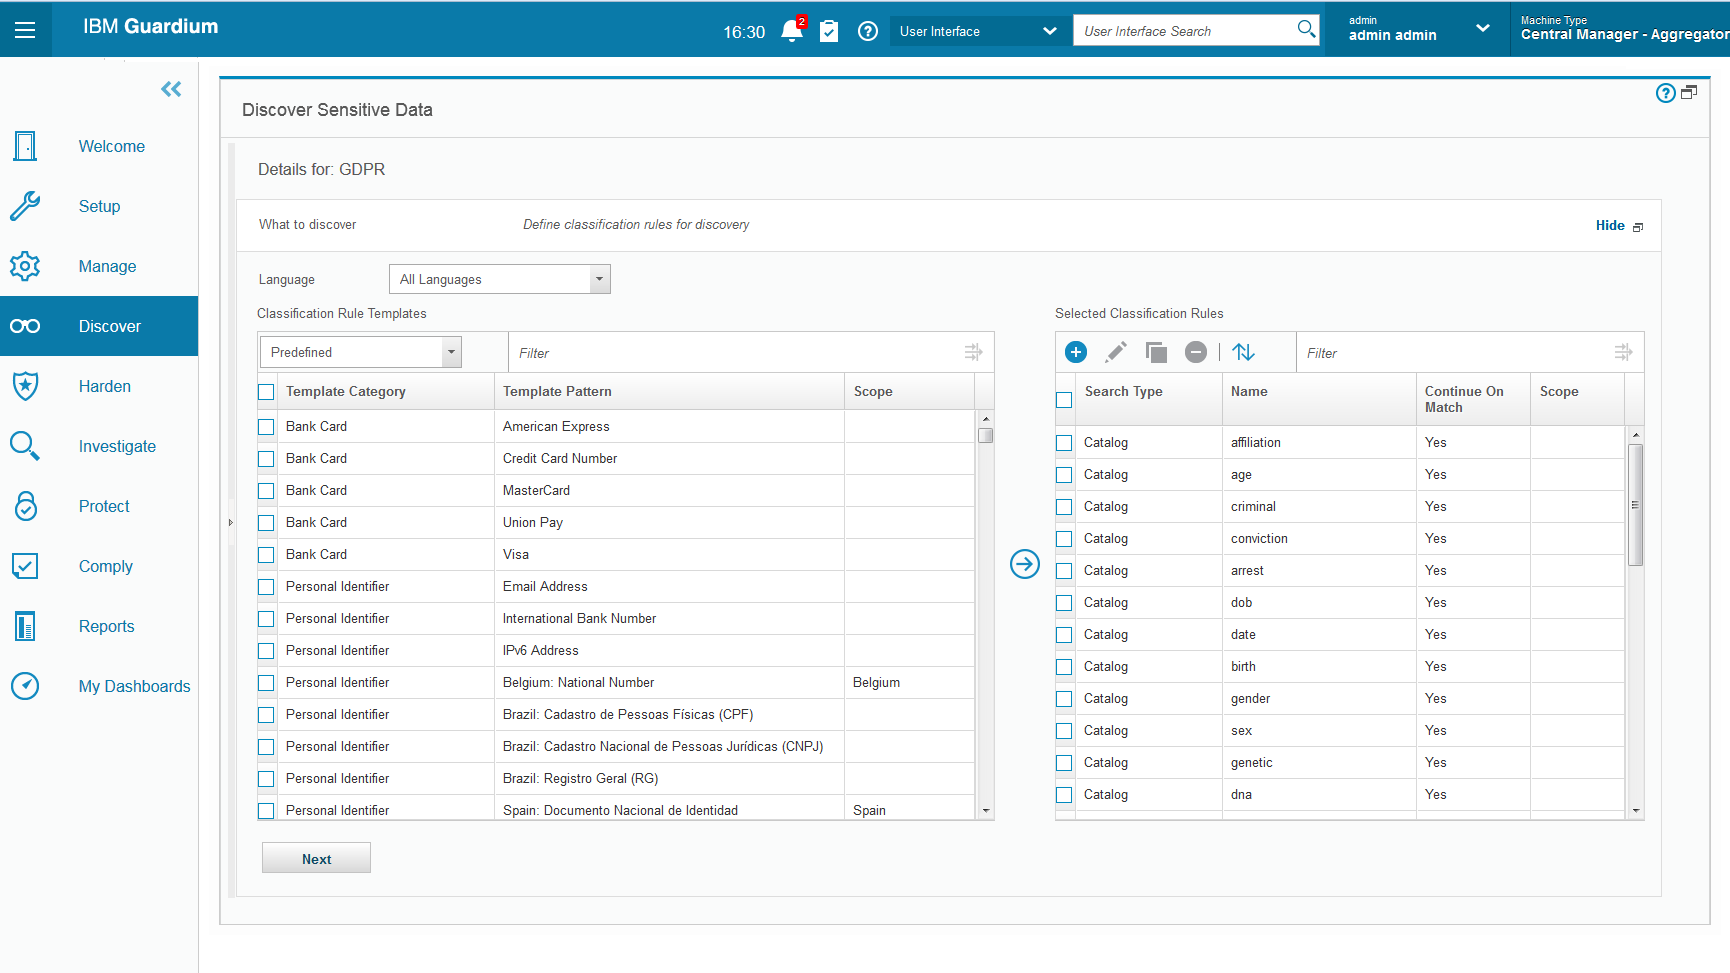Select the Email Address template checkbox

(x=266, y=587)
